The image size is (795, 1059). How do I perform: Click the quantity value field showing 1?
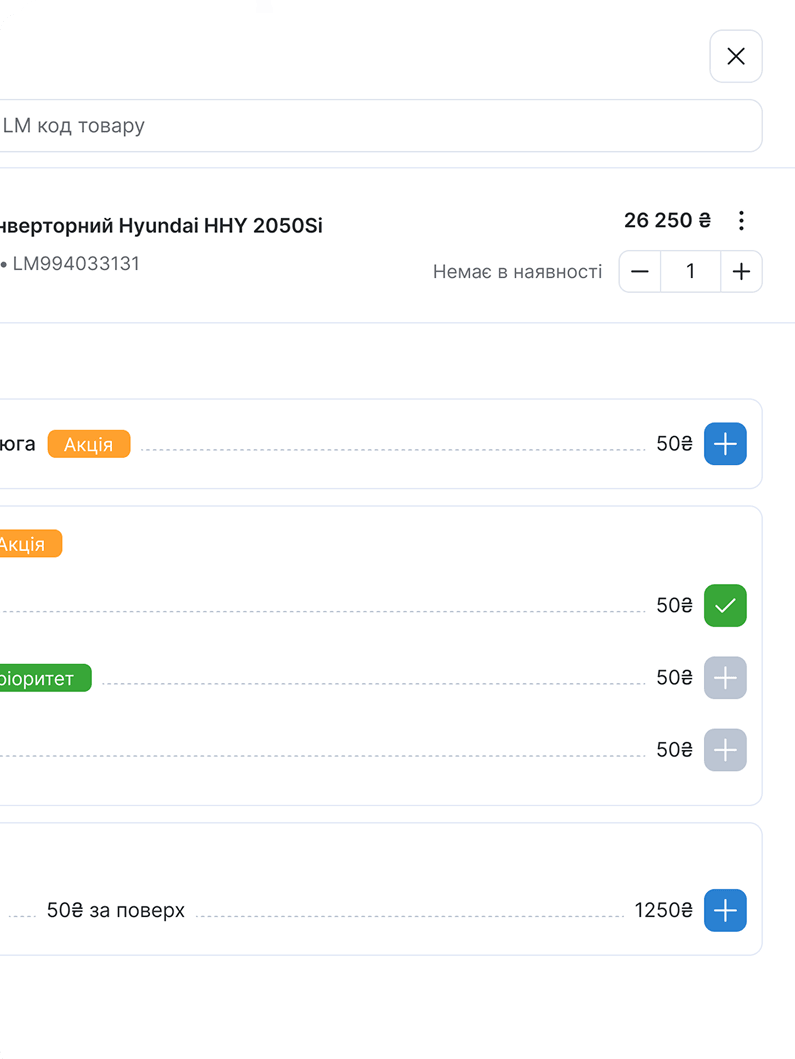point(690,272)
